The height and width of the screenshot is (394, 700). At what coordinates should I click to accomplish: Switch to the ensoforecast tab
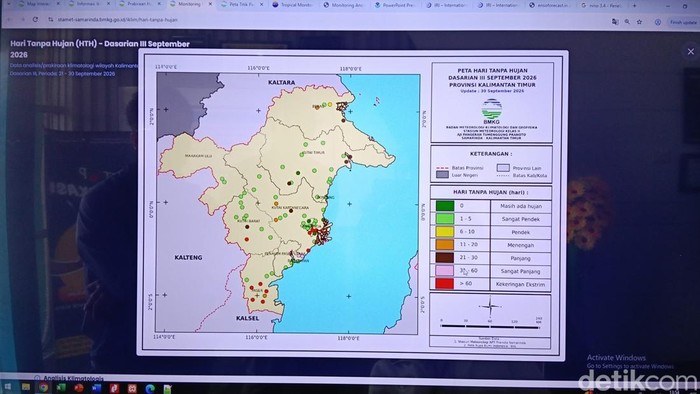point(549,5)
